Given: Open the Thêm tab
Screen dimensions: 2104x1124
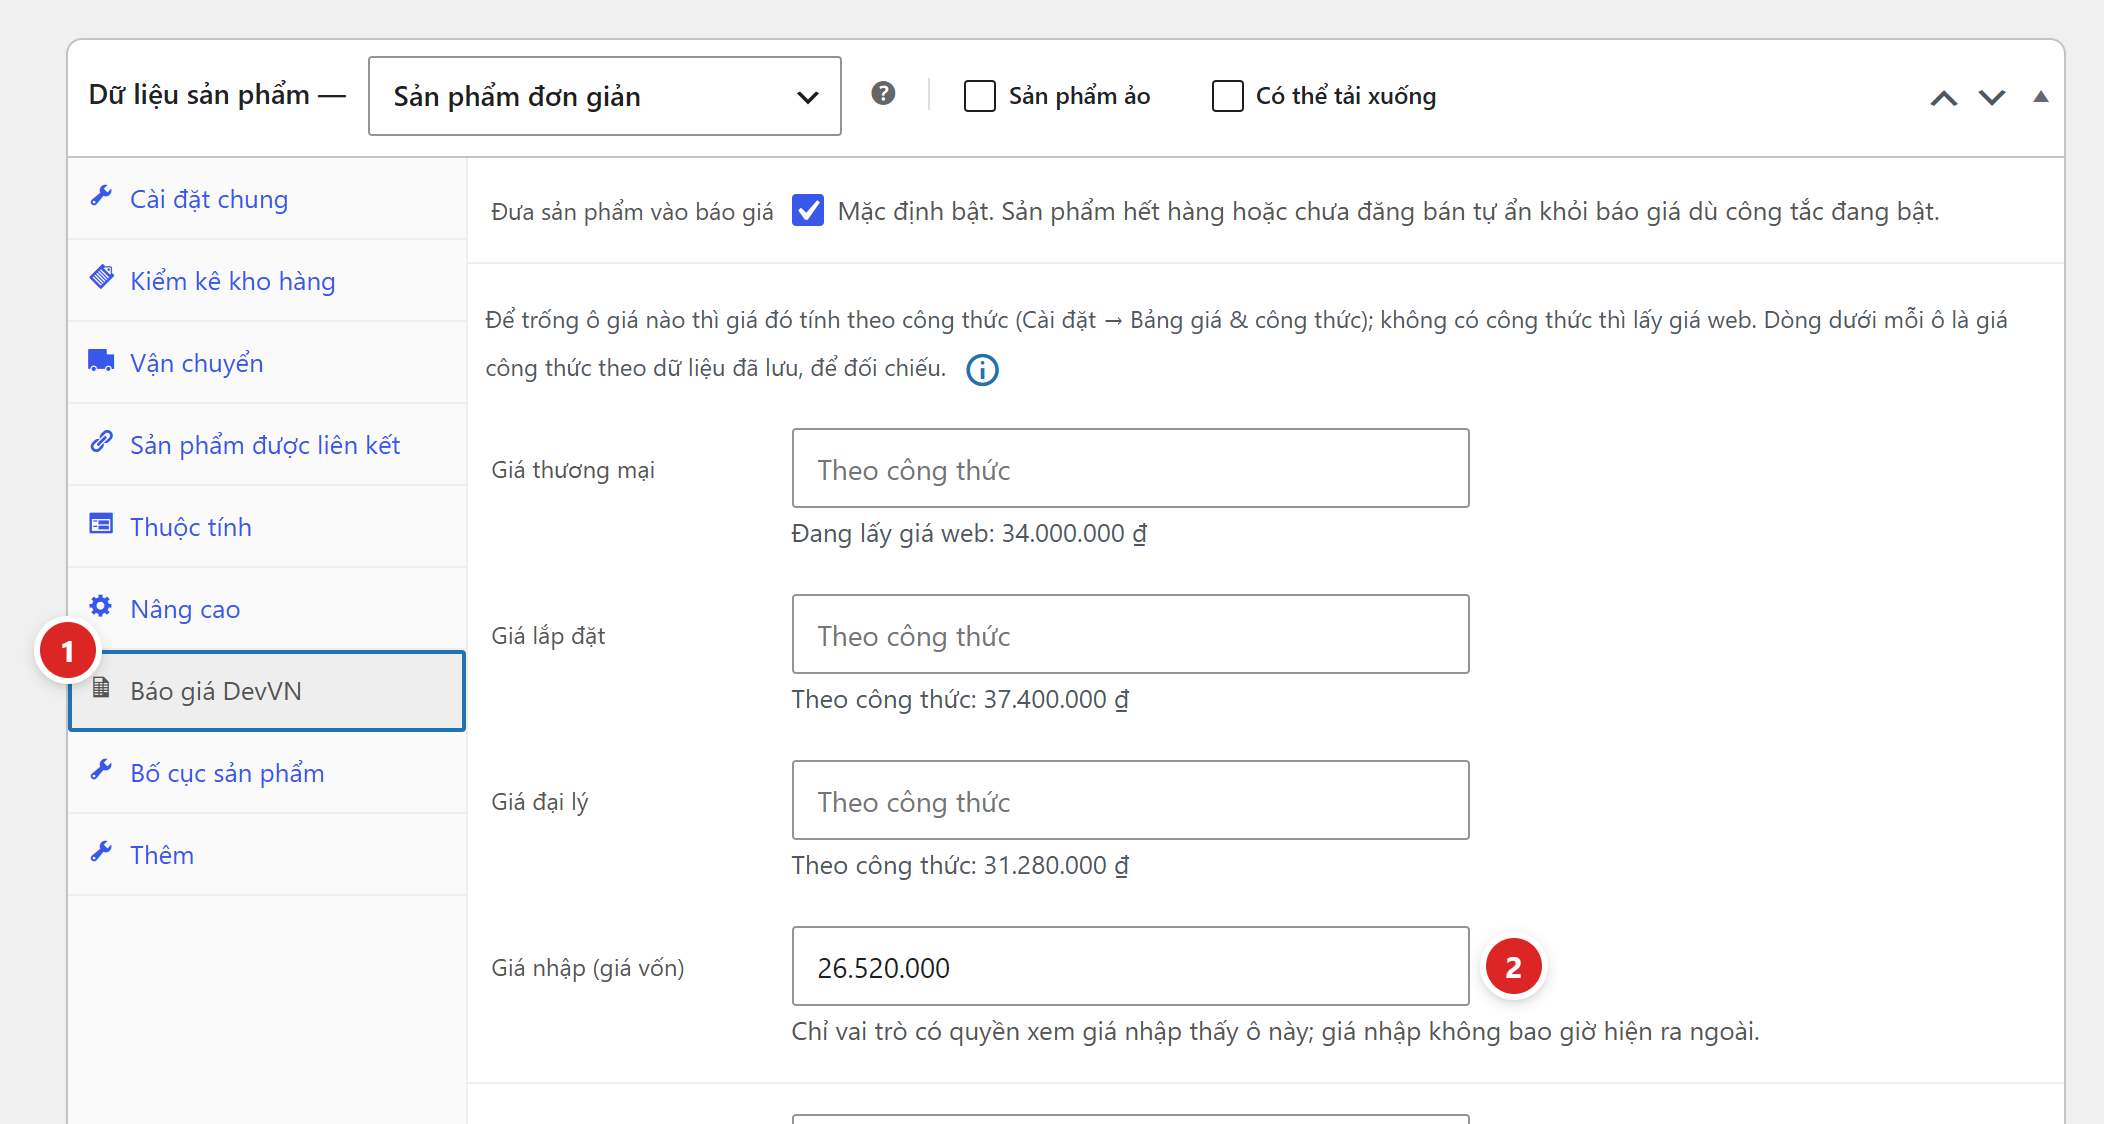Looking at the screenshot, I should click(x=267, y=855).
